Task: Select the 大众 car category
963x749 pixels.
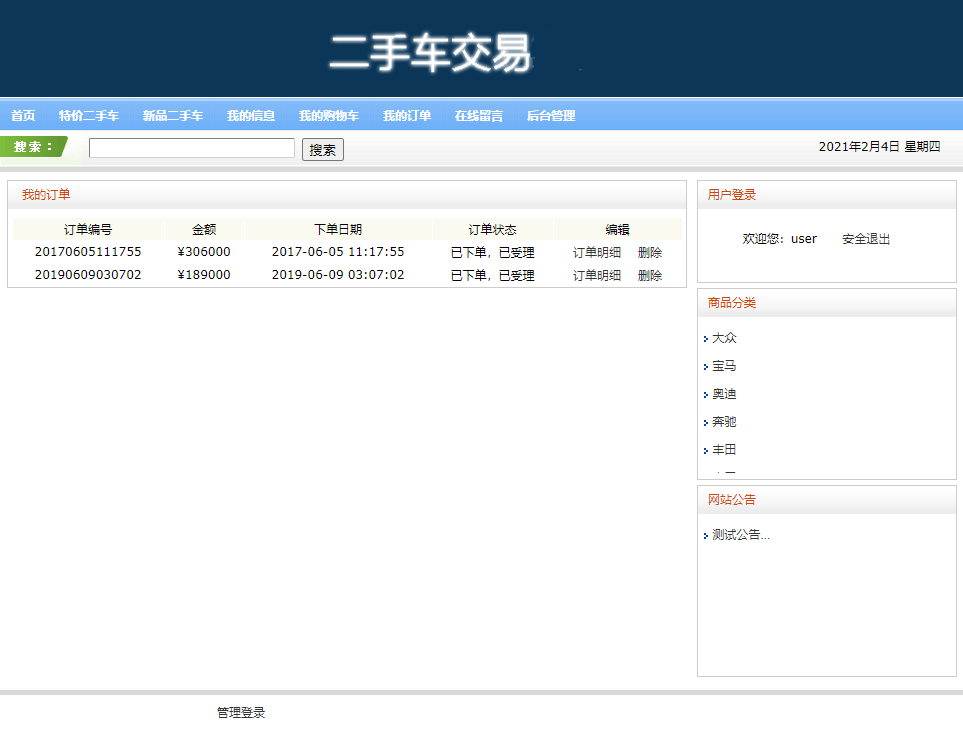Action: point(724,338)
